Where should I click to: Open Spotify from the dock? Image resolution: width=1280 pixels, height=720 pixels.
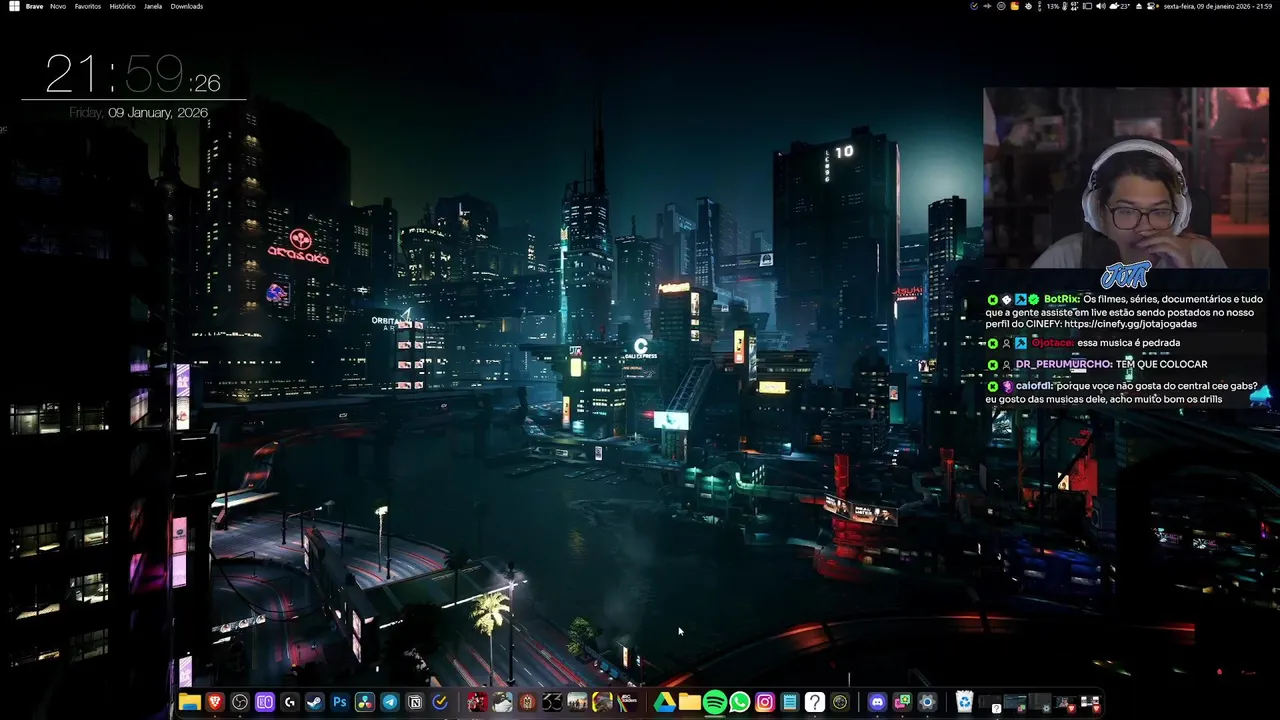(x=715, y=702)
